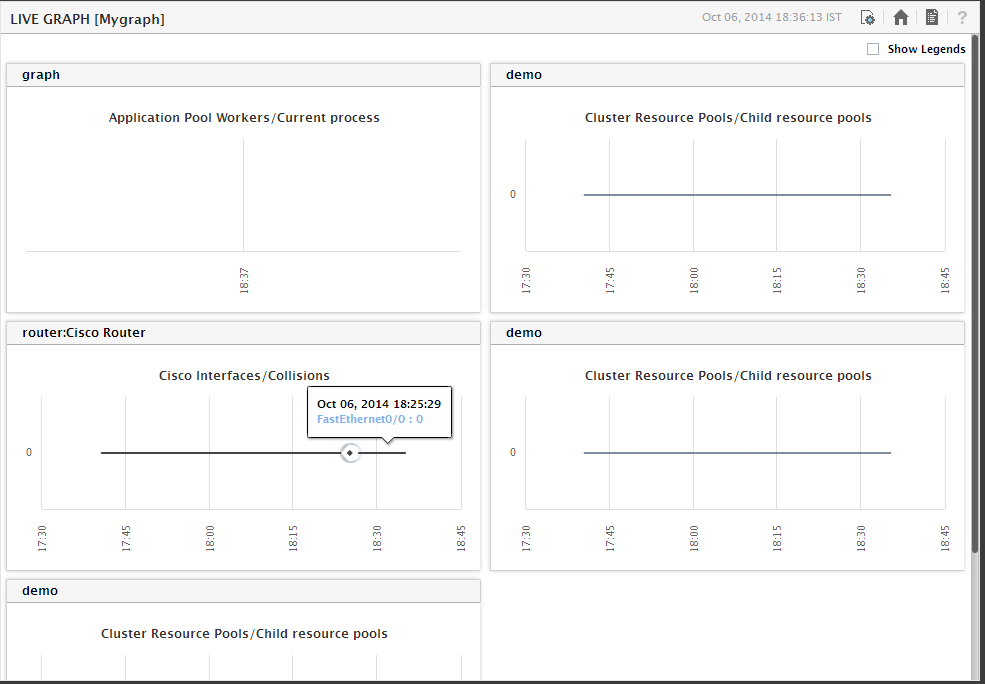
Task: Open the help question mark icon
Action: tap(962, 18)
